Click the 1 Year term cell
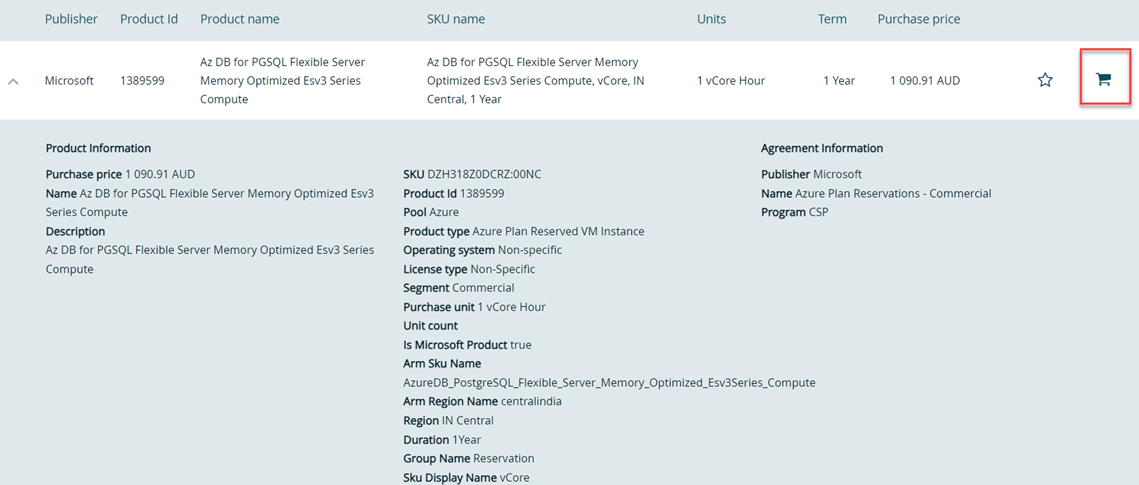The image size is (1139, 485). pos(839,81)
